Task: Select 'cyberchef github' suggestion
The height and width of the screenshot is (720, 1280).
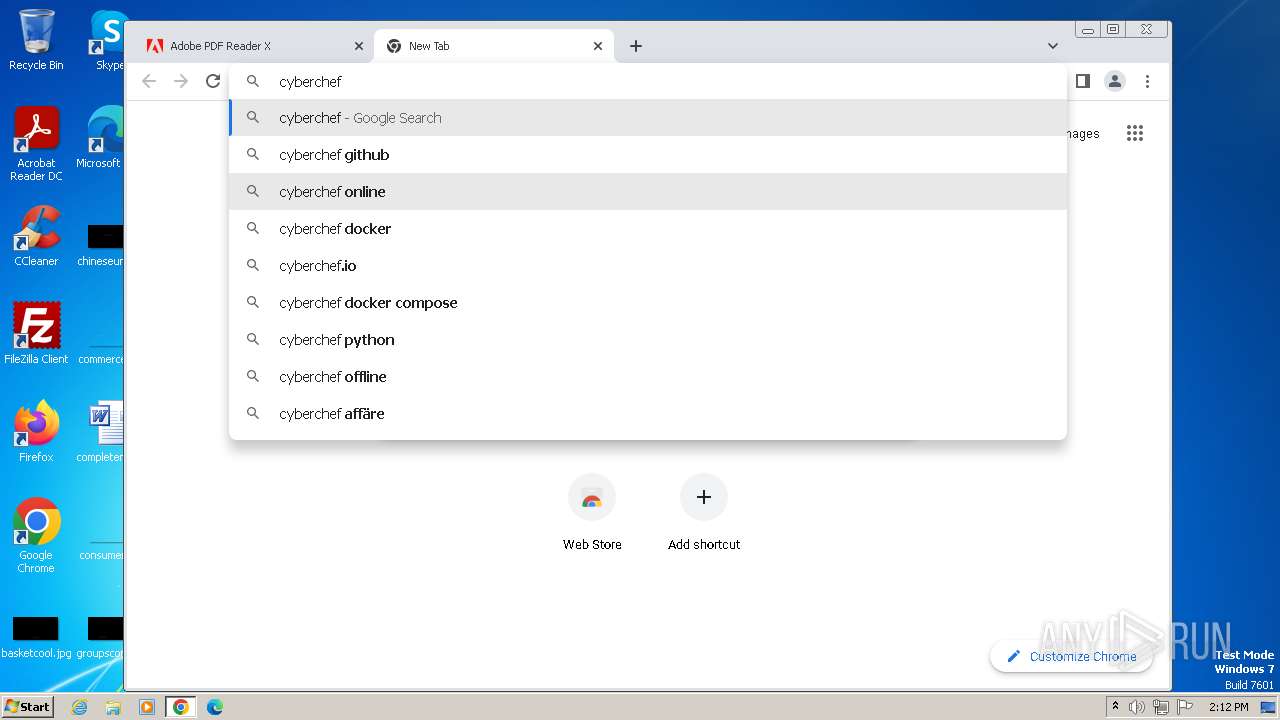Action: coord(648,155)
